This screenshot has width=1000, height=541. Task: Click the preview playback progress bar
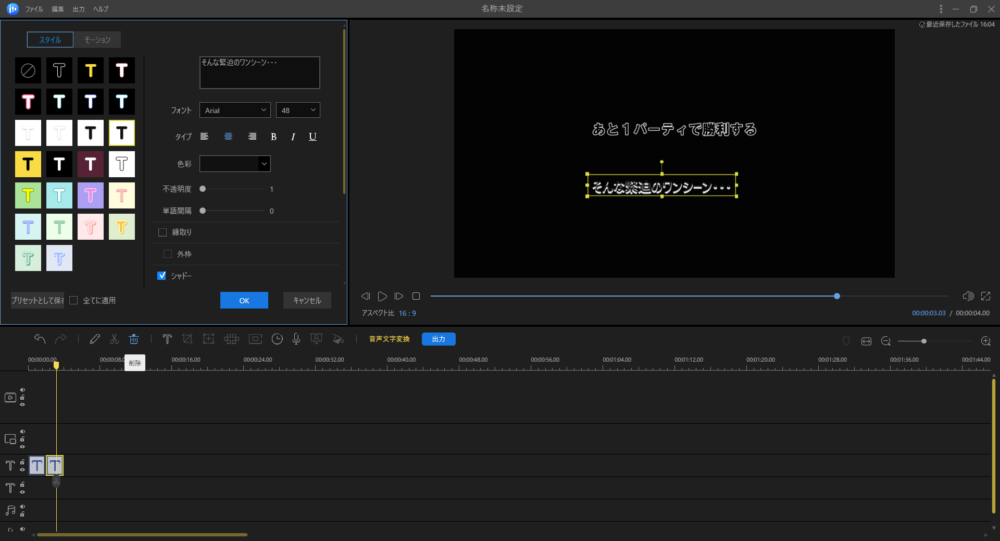coord(689,296)
